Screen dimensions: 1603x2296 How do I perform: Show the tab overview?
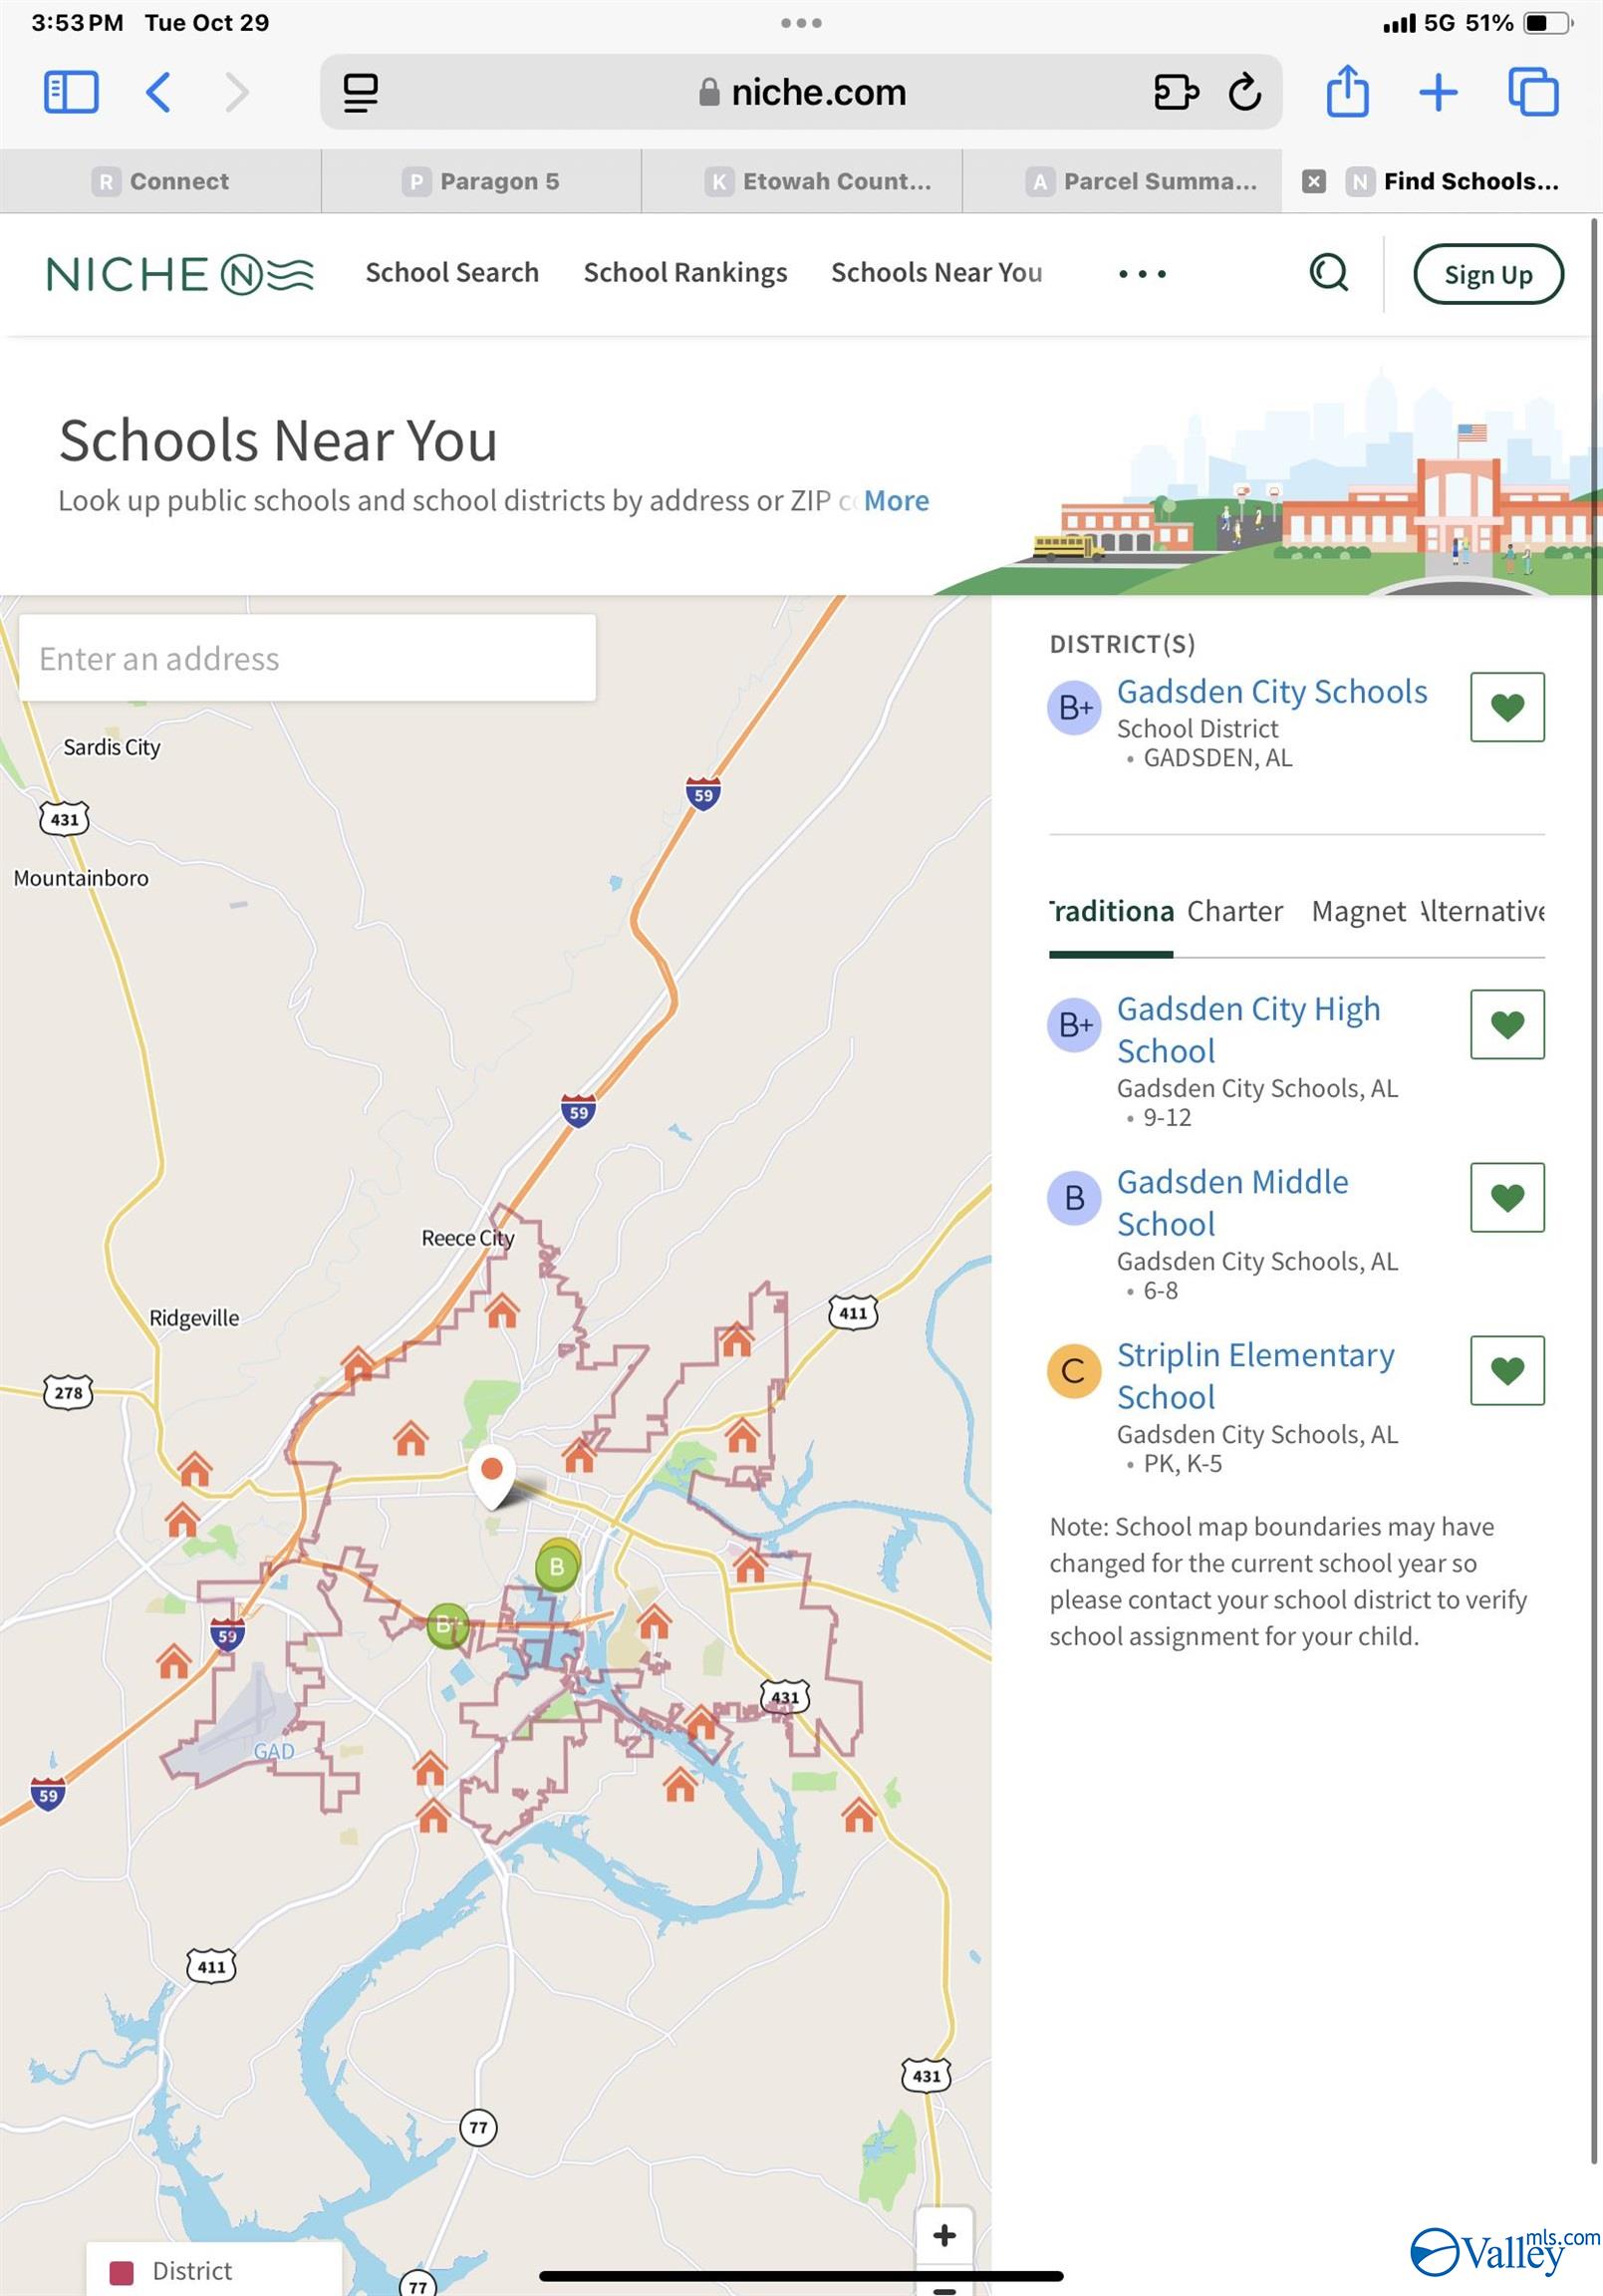(1533, 92)
